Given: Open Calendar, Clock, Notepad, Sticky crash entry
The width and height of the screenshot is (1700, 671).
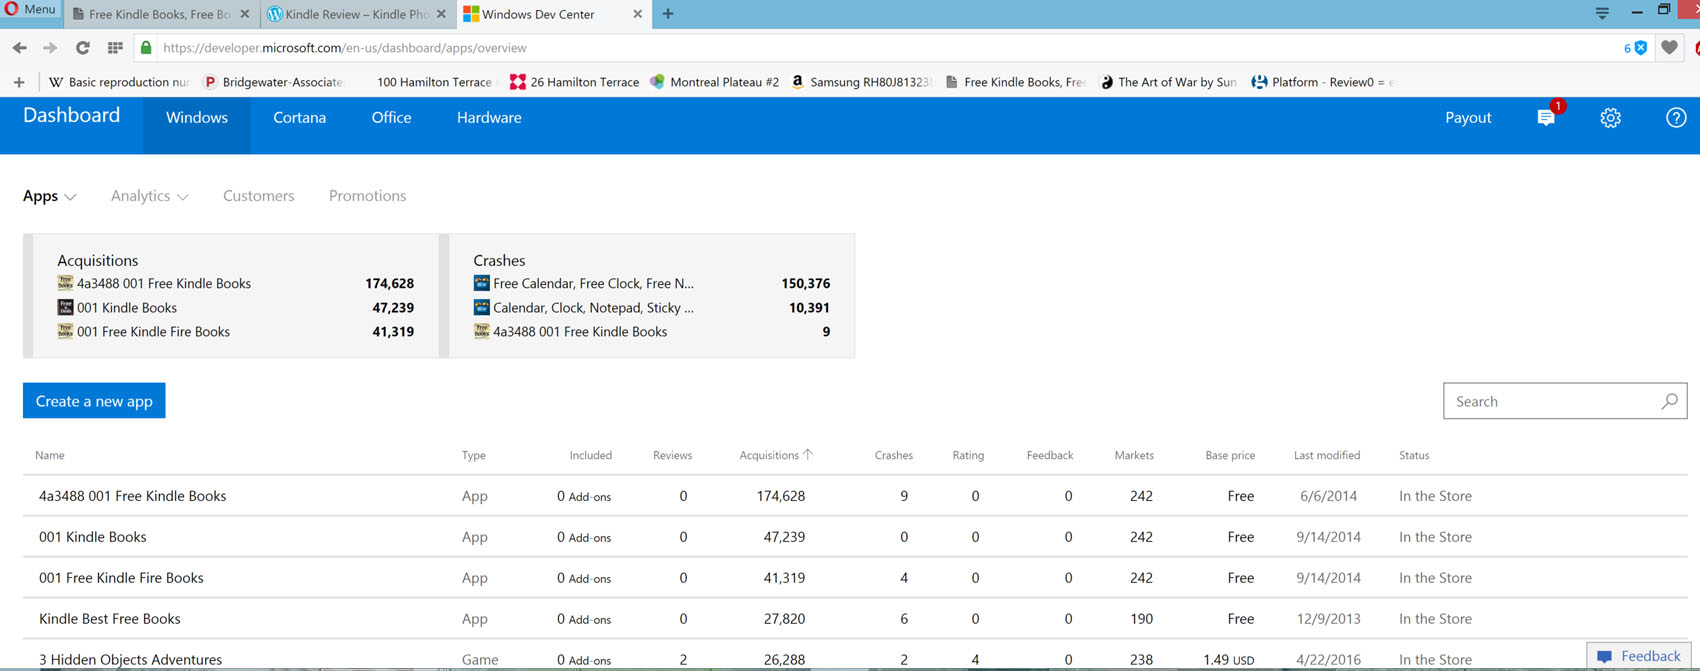Looking at the screenshot, I should (593, 308).
